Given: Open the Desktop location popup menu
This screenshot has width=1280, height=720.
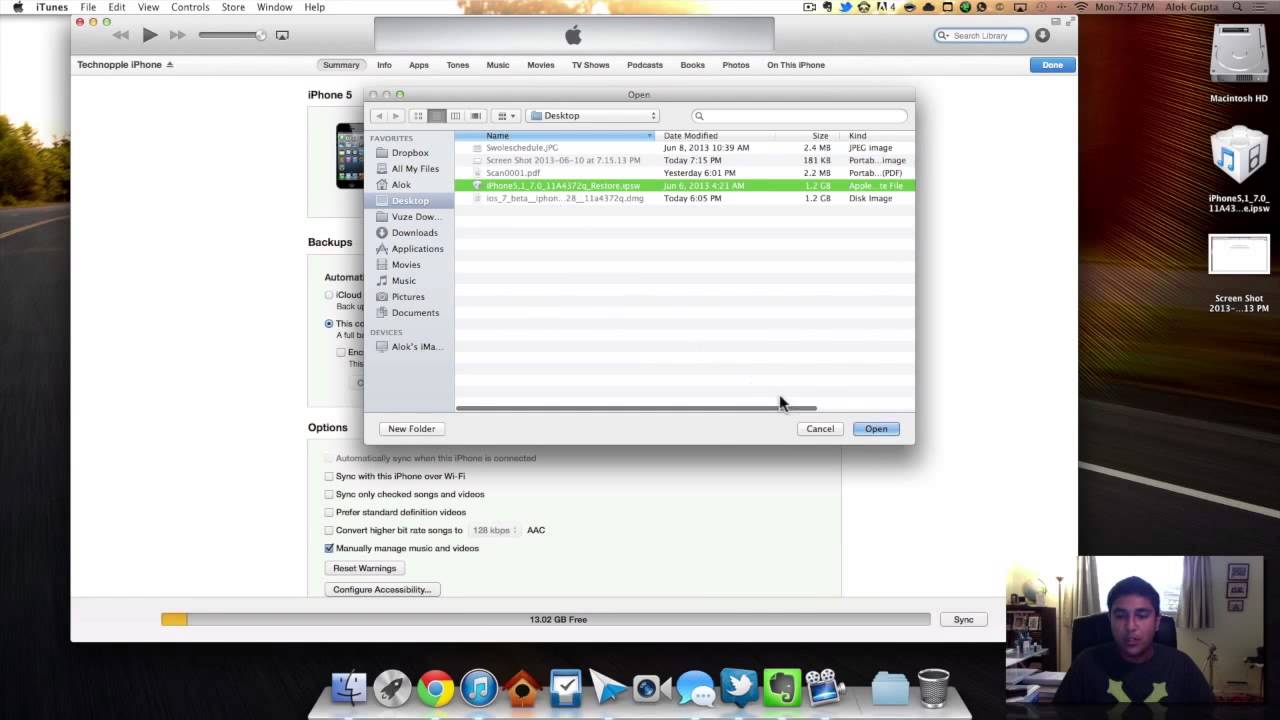Looking at the screenshot, I should tap(593, 116).
